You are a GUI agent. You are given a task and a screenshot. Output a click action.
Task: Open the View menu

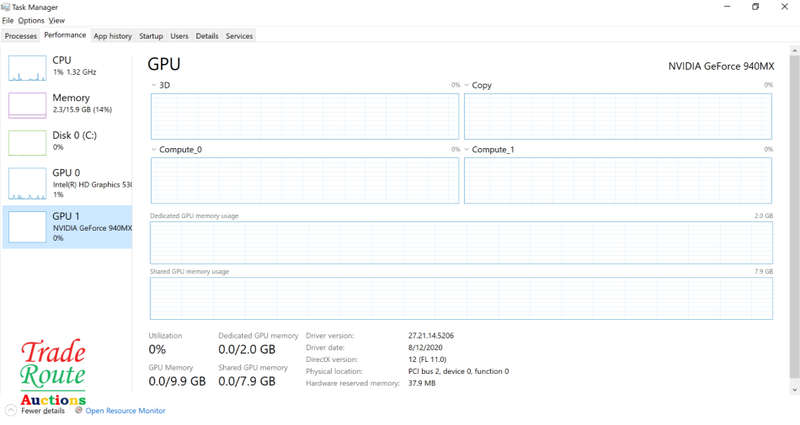[x=57, y=20]
